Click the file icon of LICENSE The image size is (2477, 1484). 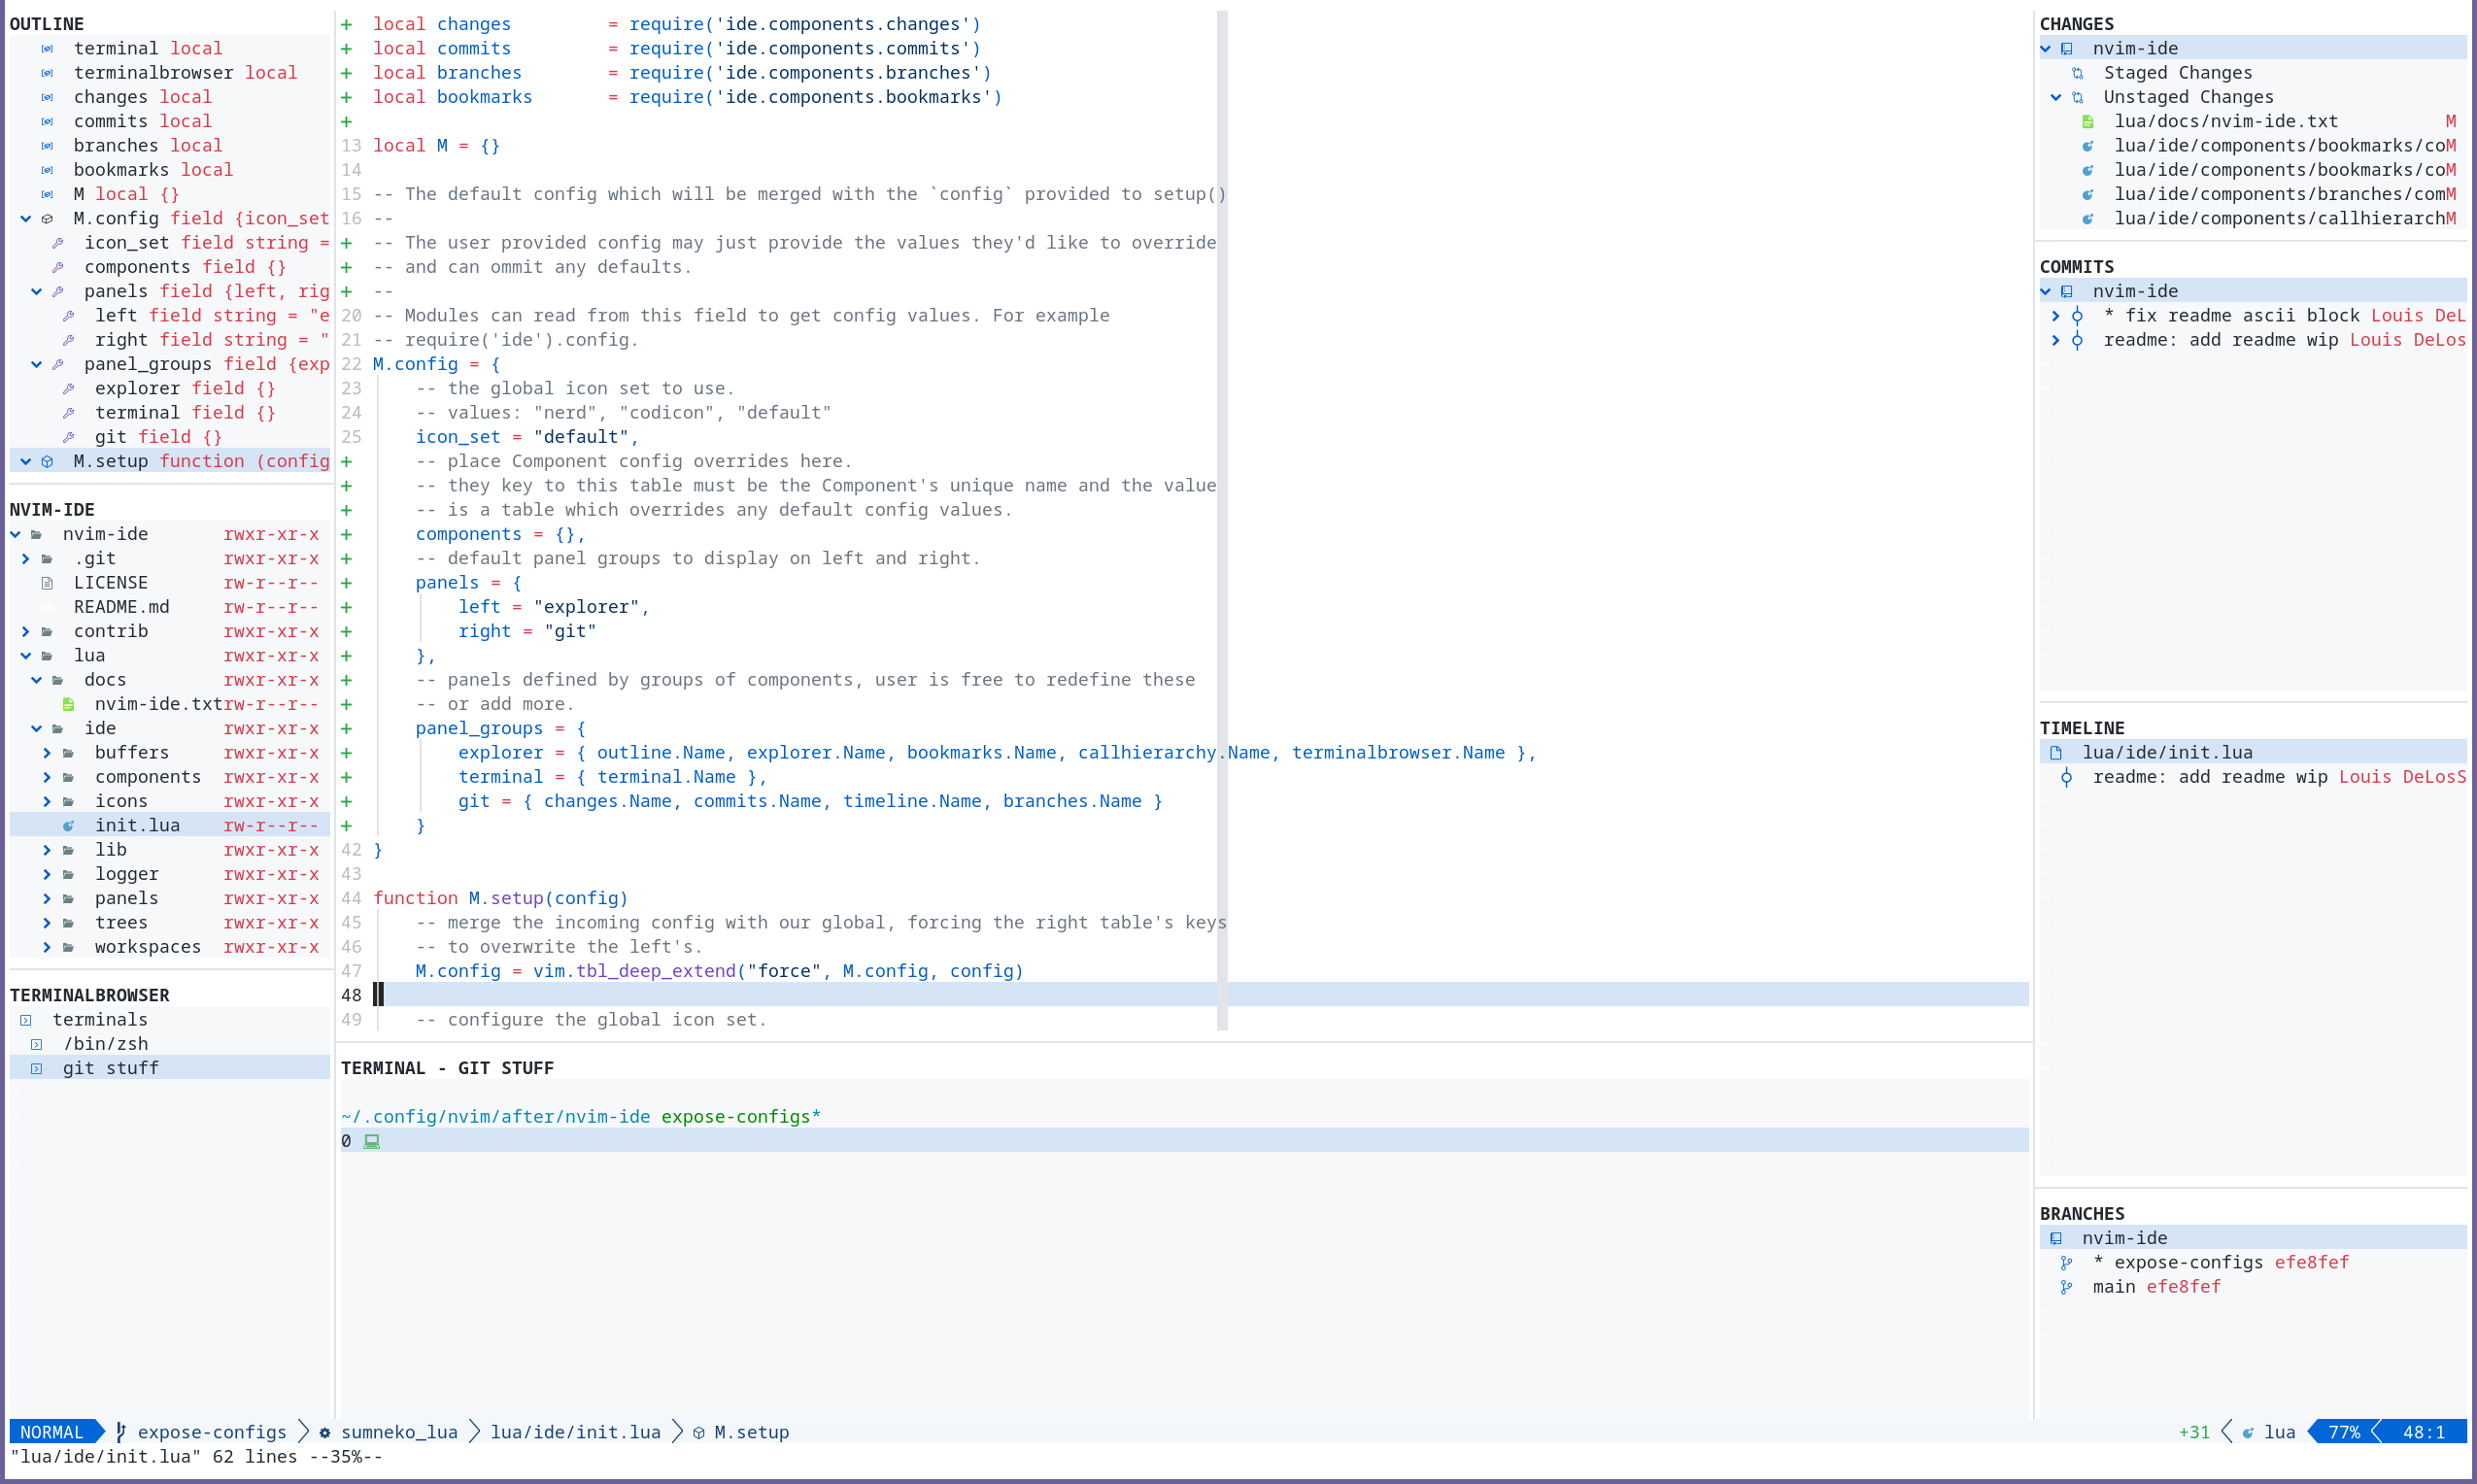47,583
